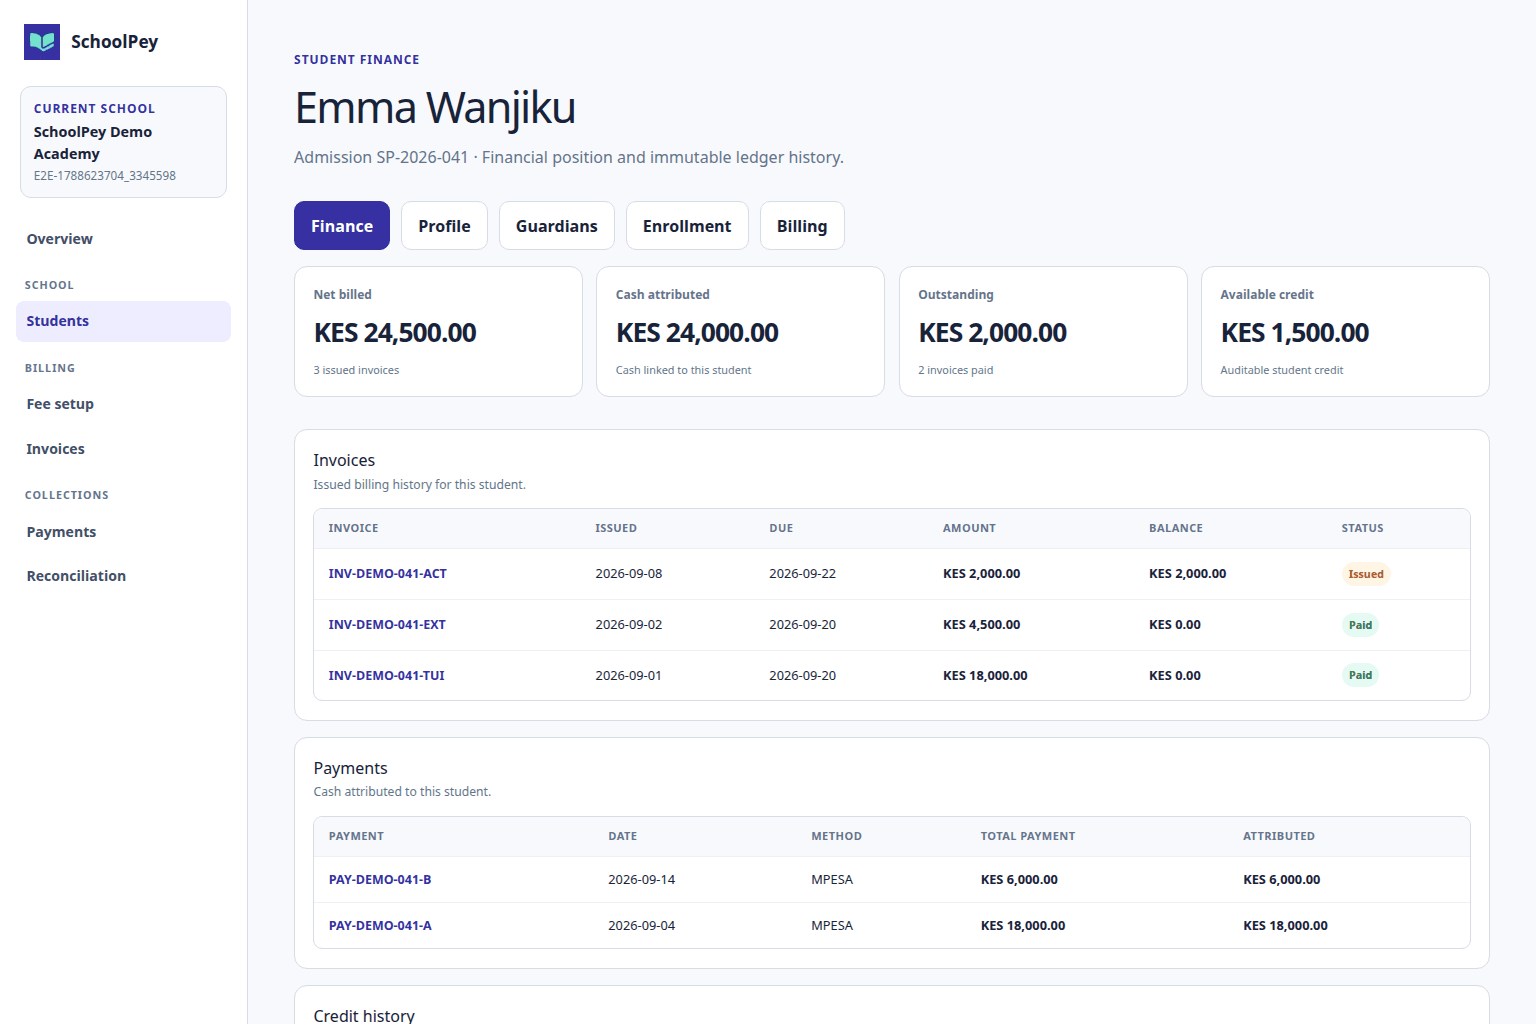Click the Paid badge for INV-DEMO-041-EXT
Screen dimensions: 1536x1024
1360,625
